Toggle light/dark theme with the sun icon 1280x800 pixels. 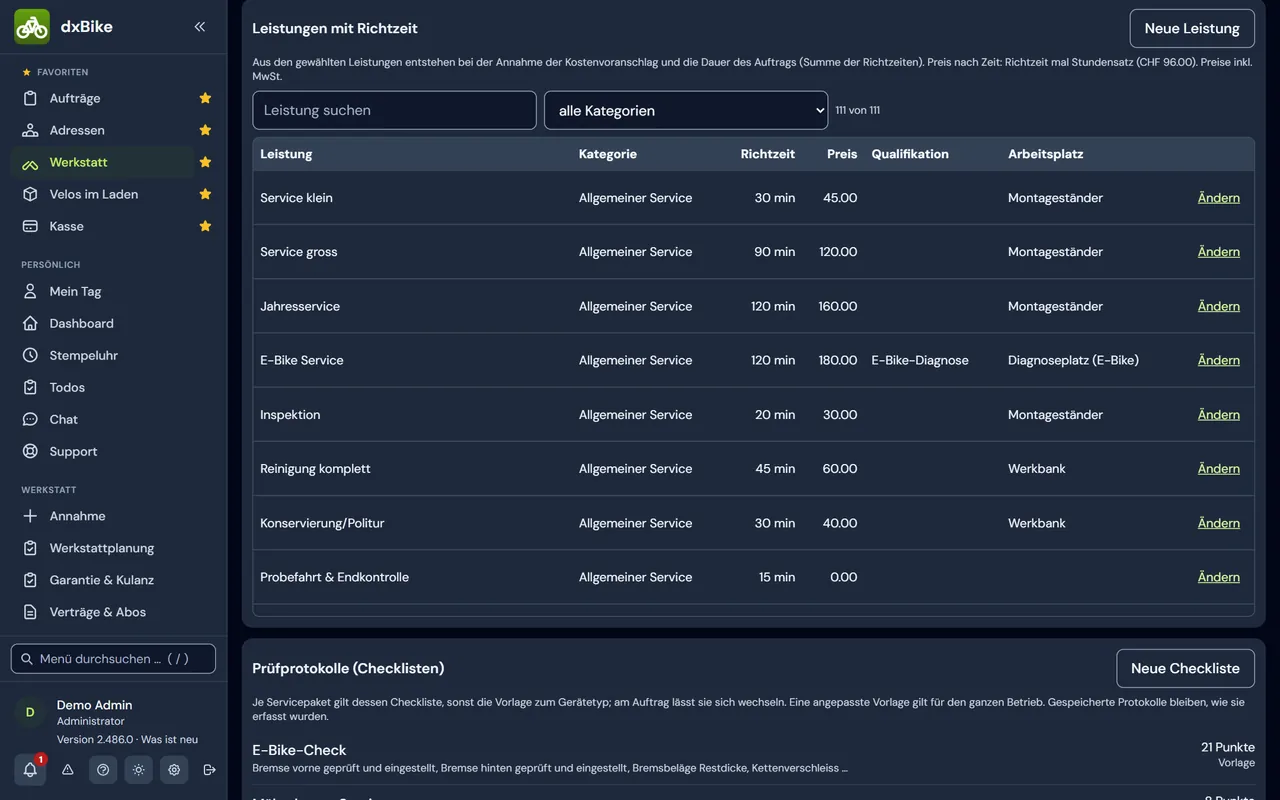138,770
